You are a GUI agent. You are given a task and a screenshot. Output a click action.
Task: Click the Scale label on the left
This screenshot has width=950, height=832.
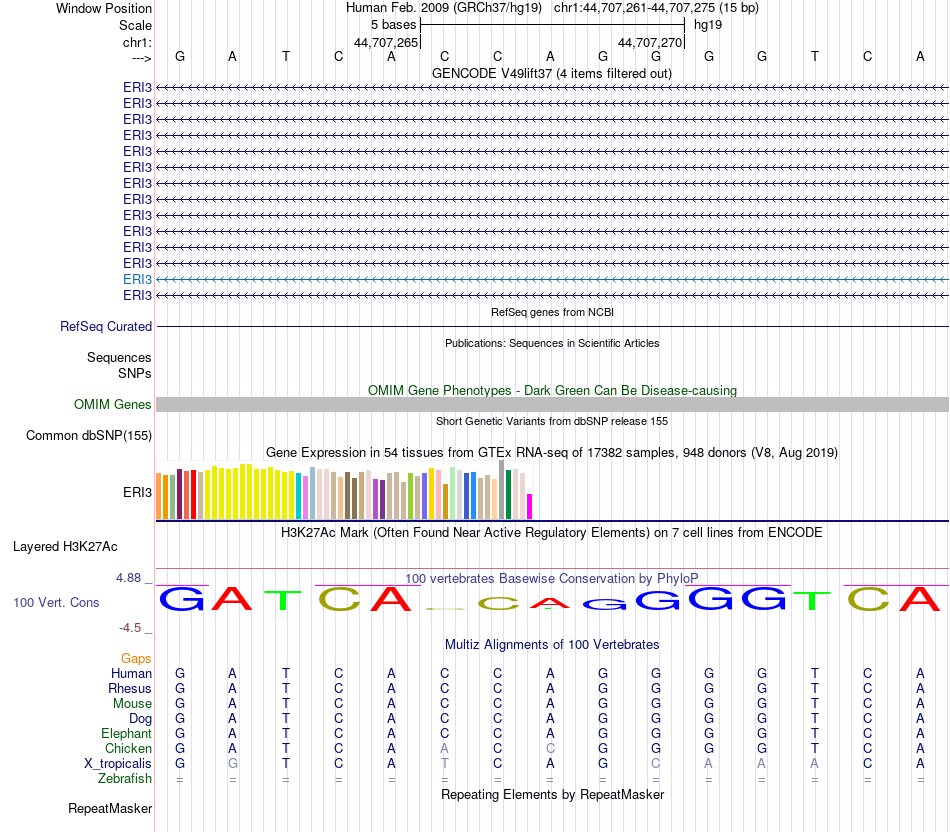tap(135, 25)
